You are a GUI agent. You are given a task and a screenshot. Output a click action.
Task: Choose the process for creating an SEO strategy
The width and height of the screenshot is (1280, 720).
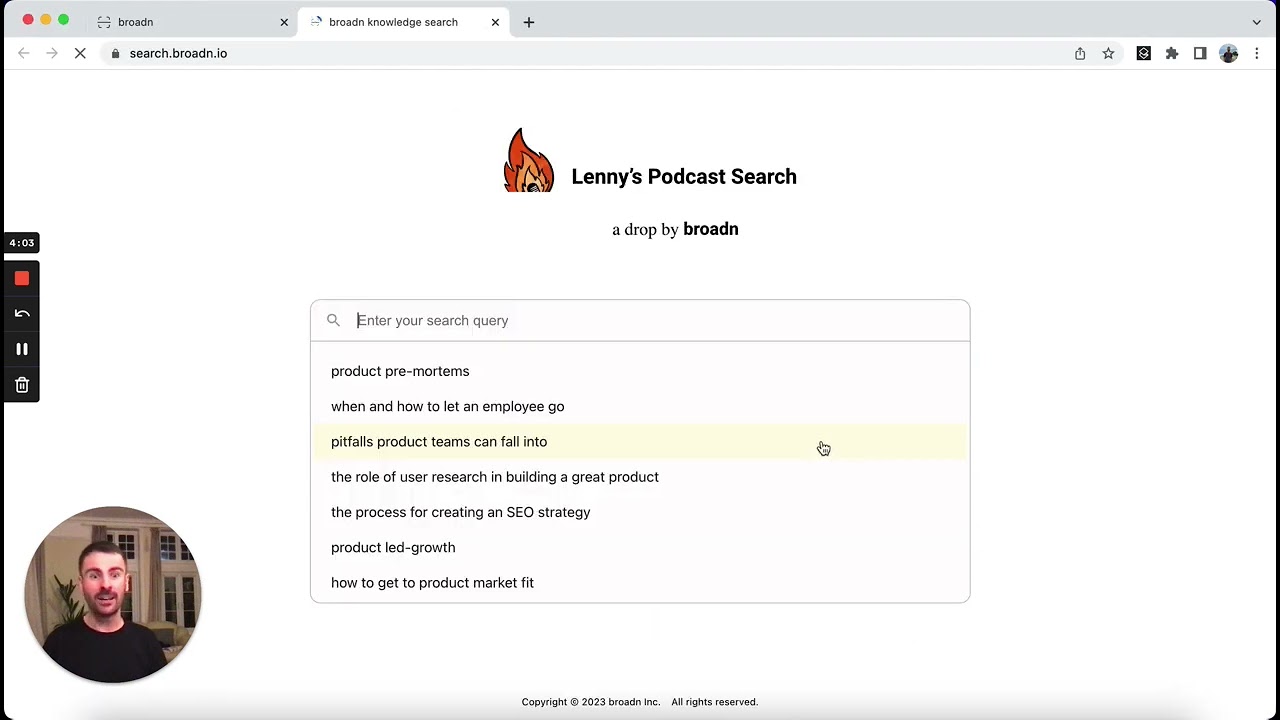click(640, 512)
